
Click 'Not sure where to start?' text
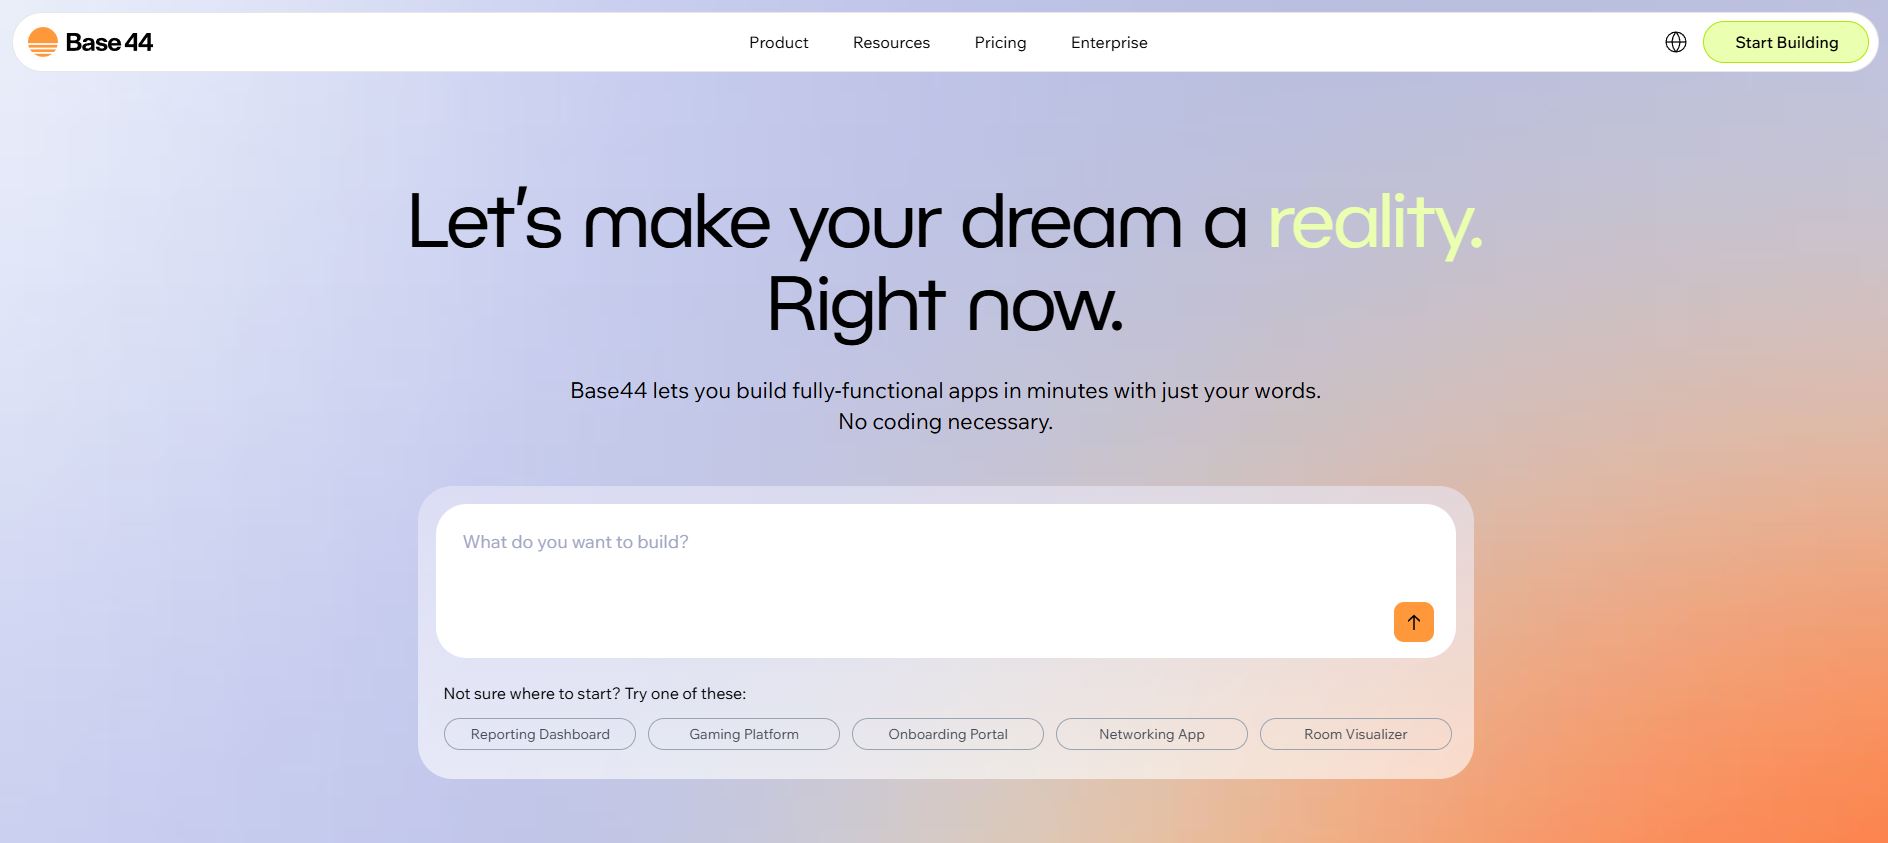click(532, 693)
